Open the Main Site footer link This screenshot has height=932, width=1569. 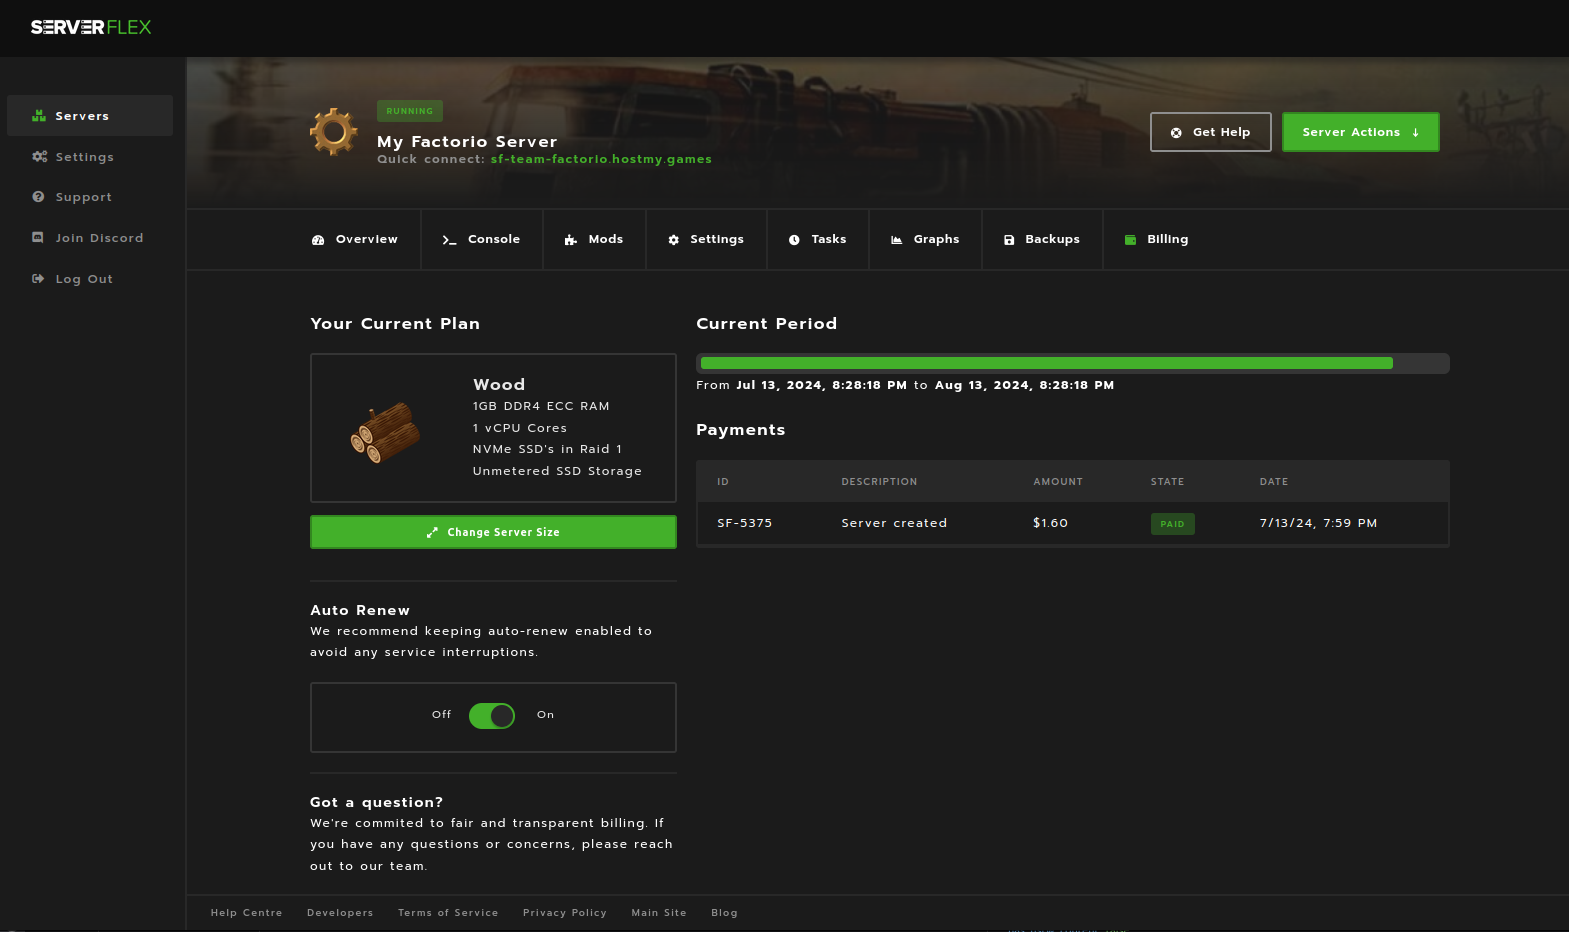click(x=659, y=913)
